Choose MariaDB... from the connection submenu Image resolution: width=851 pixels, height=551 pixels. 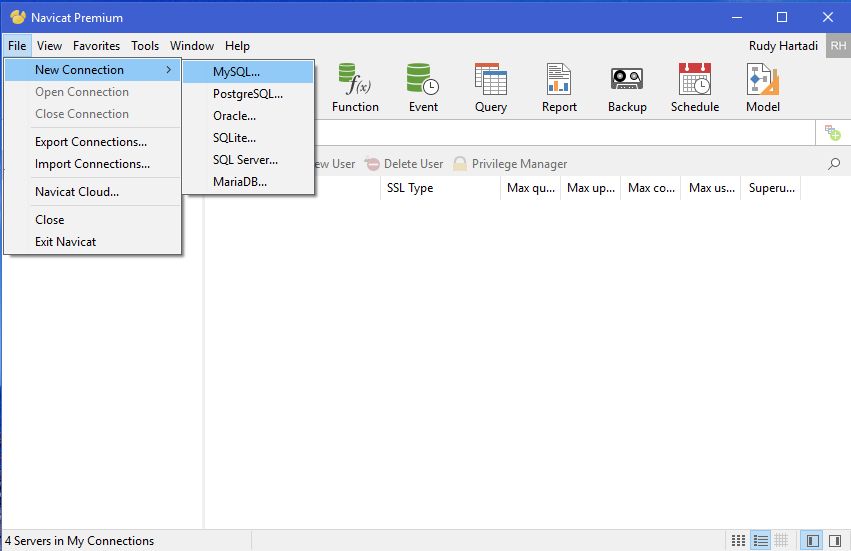coord(248,182)
